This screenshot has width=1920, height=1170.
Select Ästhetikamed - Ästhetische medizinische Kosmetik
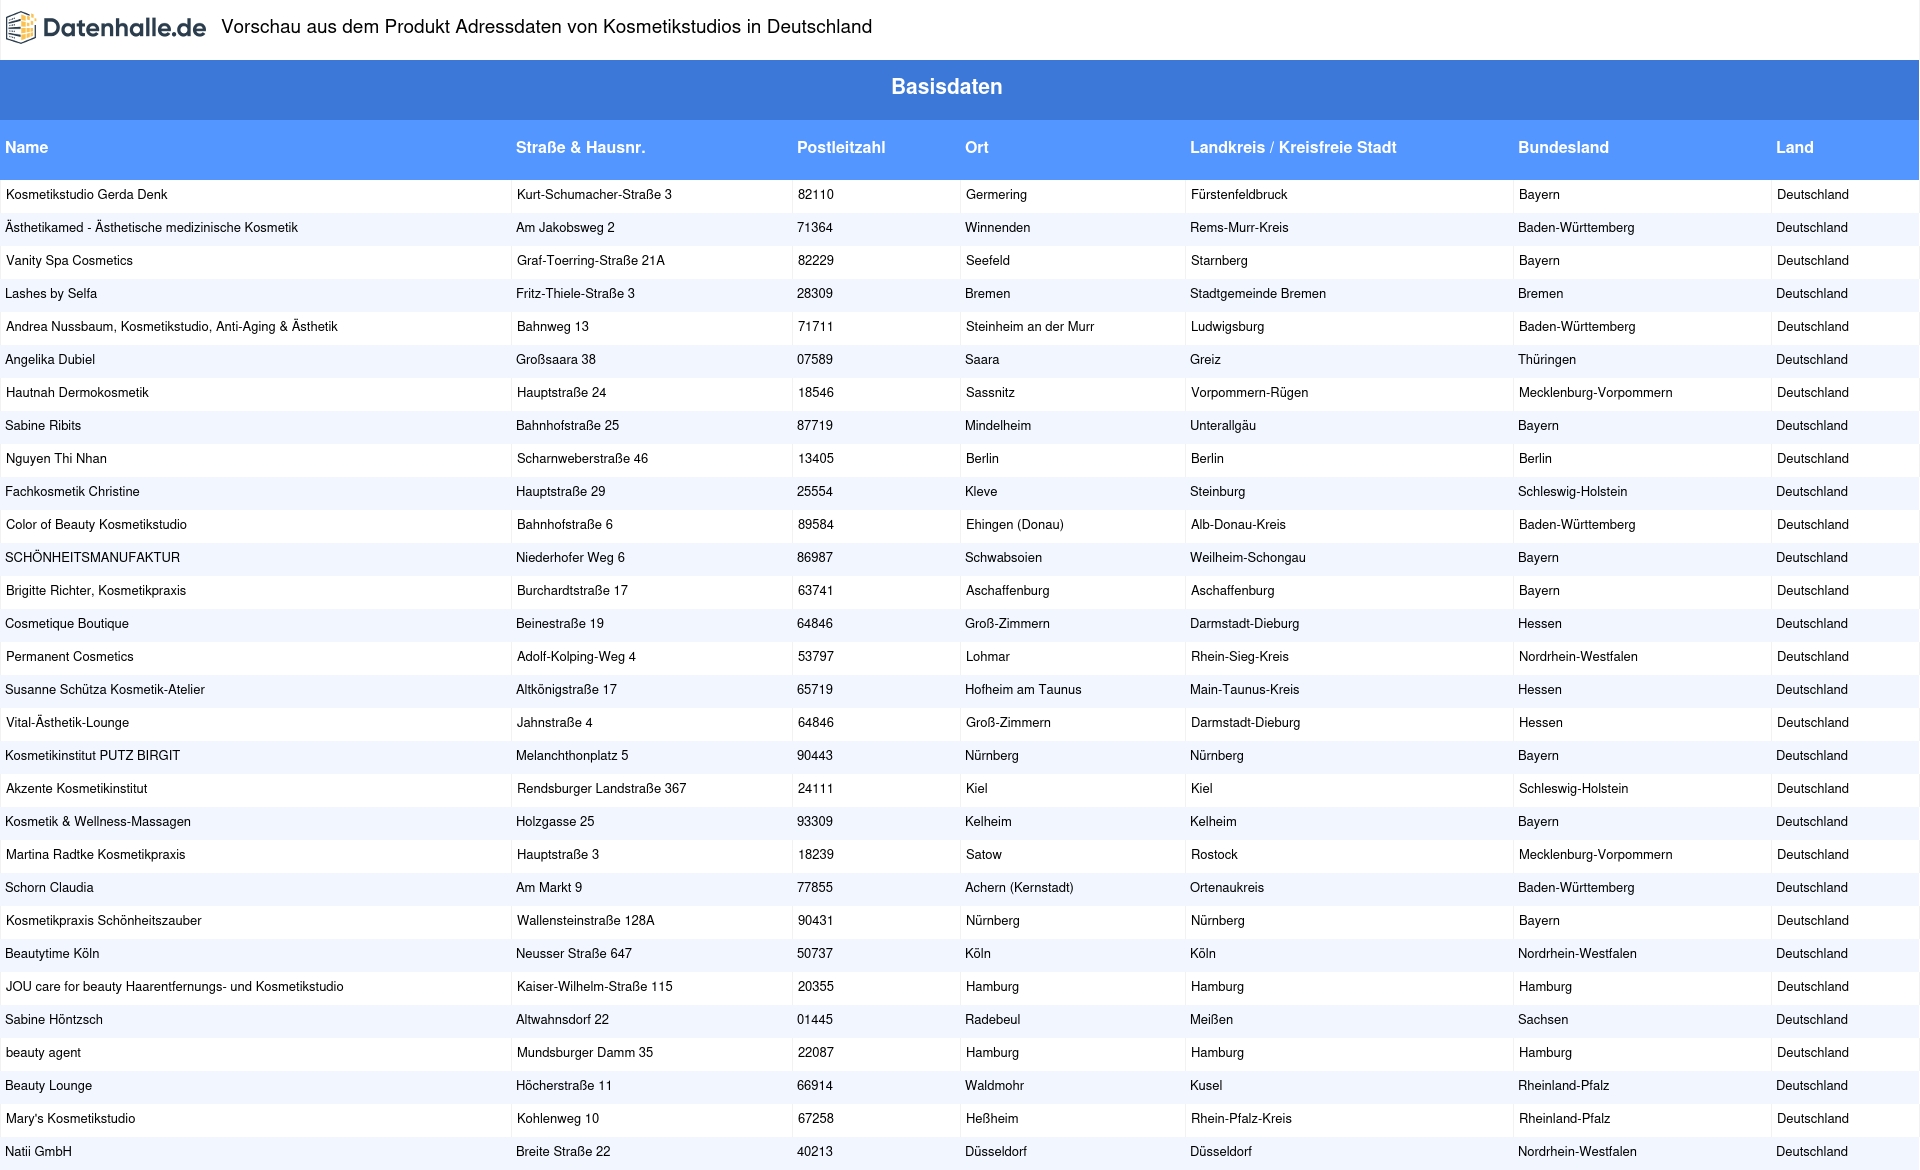[151, 228]
